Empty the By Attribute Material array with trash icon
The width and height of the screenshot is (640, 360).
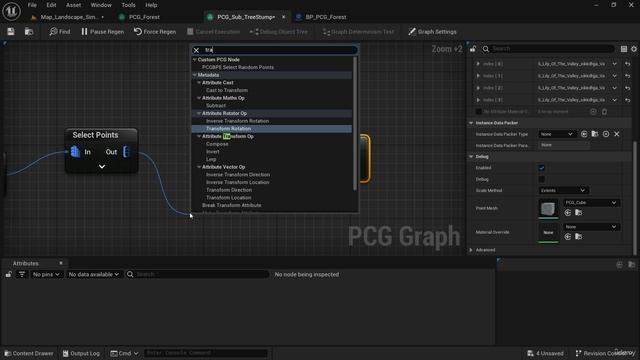pos(604,111)
